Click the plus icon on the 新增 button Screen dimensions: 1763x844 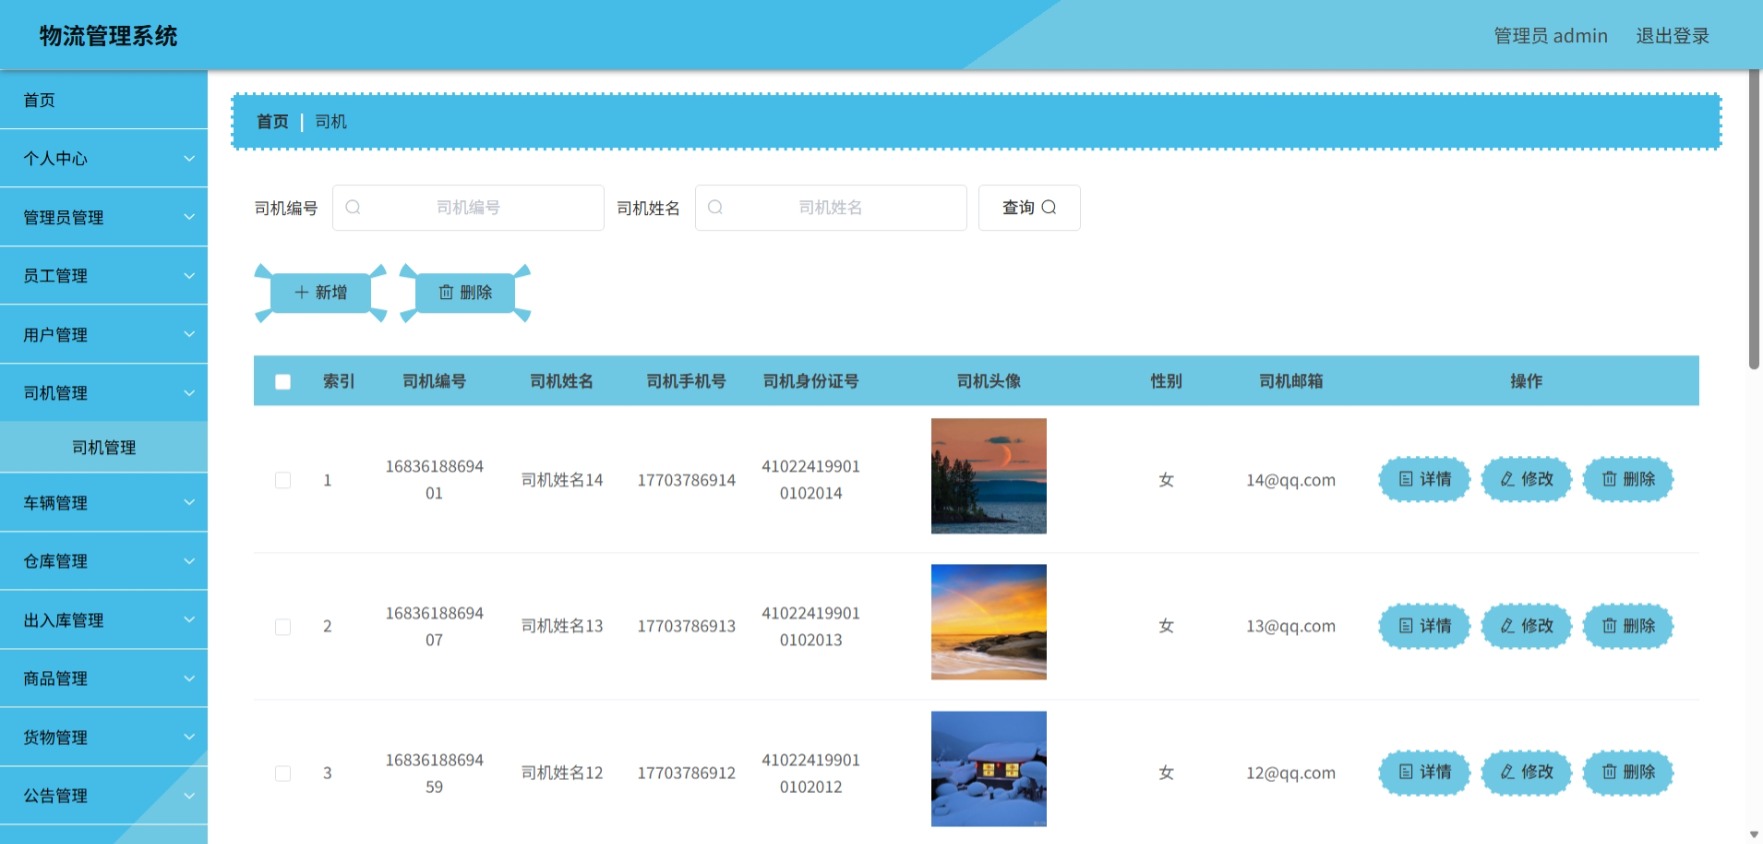(x=301, y=292)
